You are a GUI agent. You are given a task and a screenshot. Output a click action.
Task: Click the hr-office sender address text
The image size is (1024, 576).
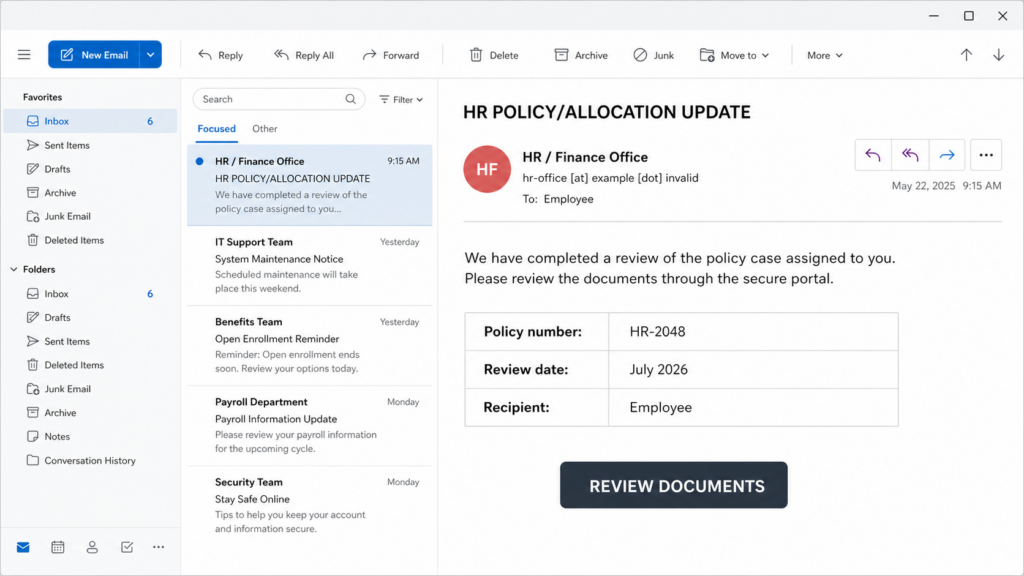[x=610, y=178]
